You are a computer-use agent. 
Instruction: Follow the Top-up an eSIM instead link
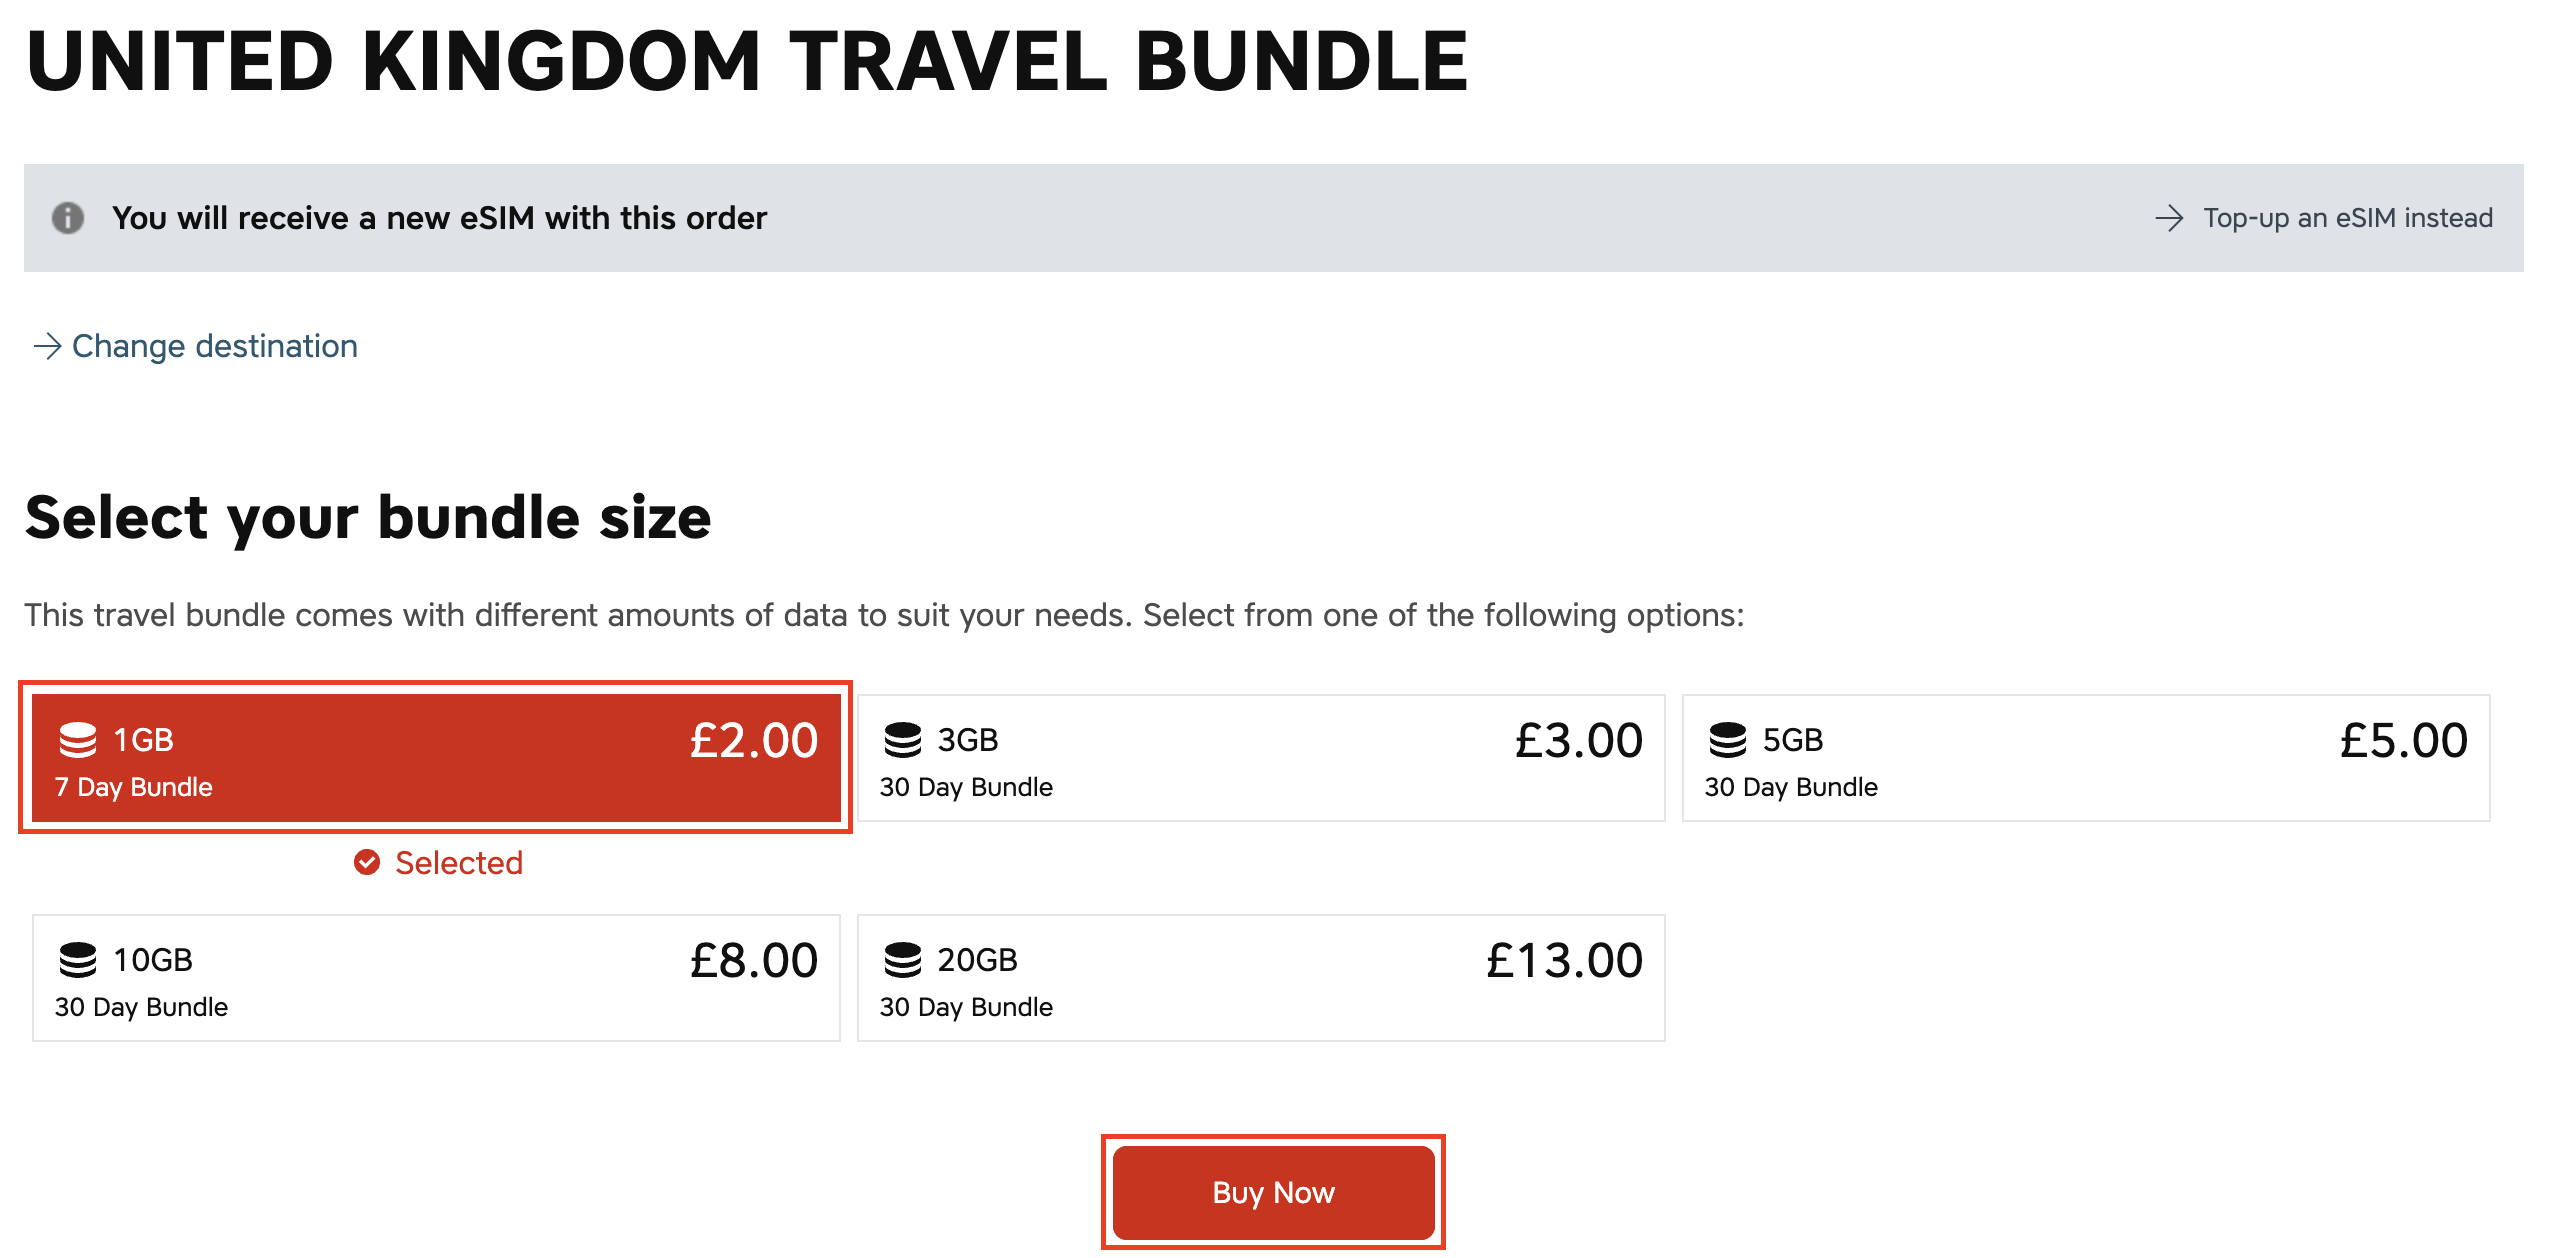point(2347,218)
